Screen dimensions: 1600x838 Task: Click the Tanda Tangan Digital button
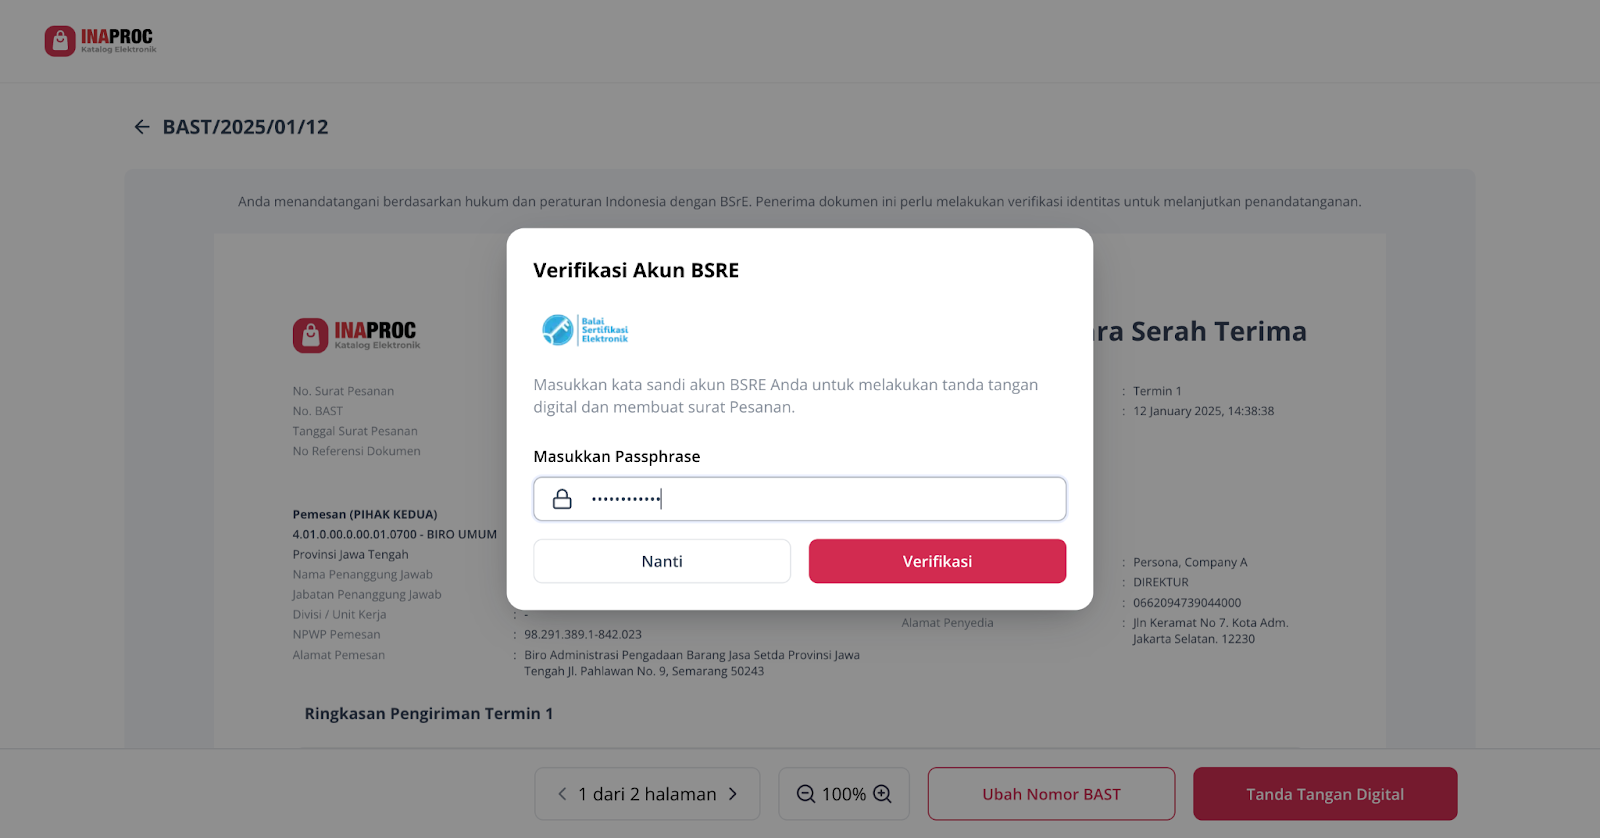pos(1325,794)
